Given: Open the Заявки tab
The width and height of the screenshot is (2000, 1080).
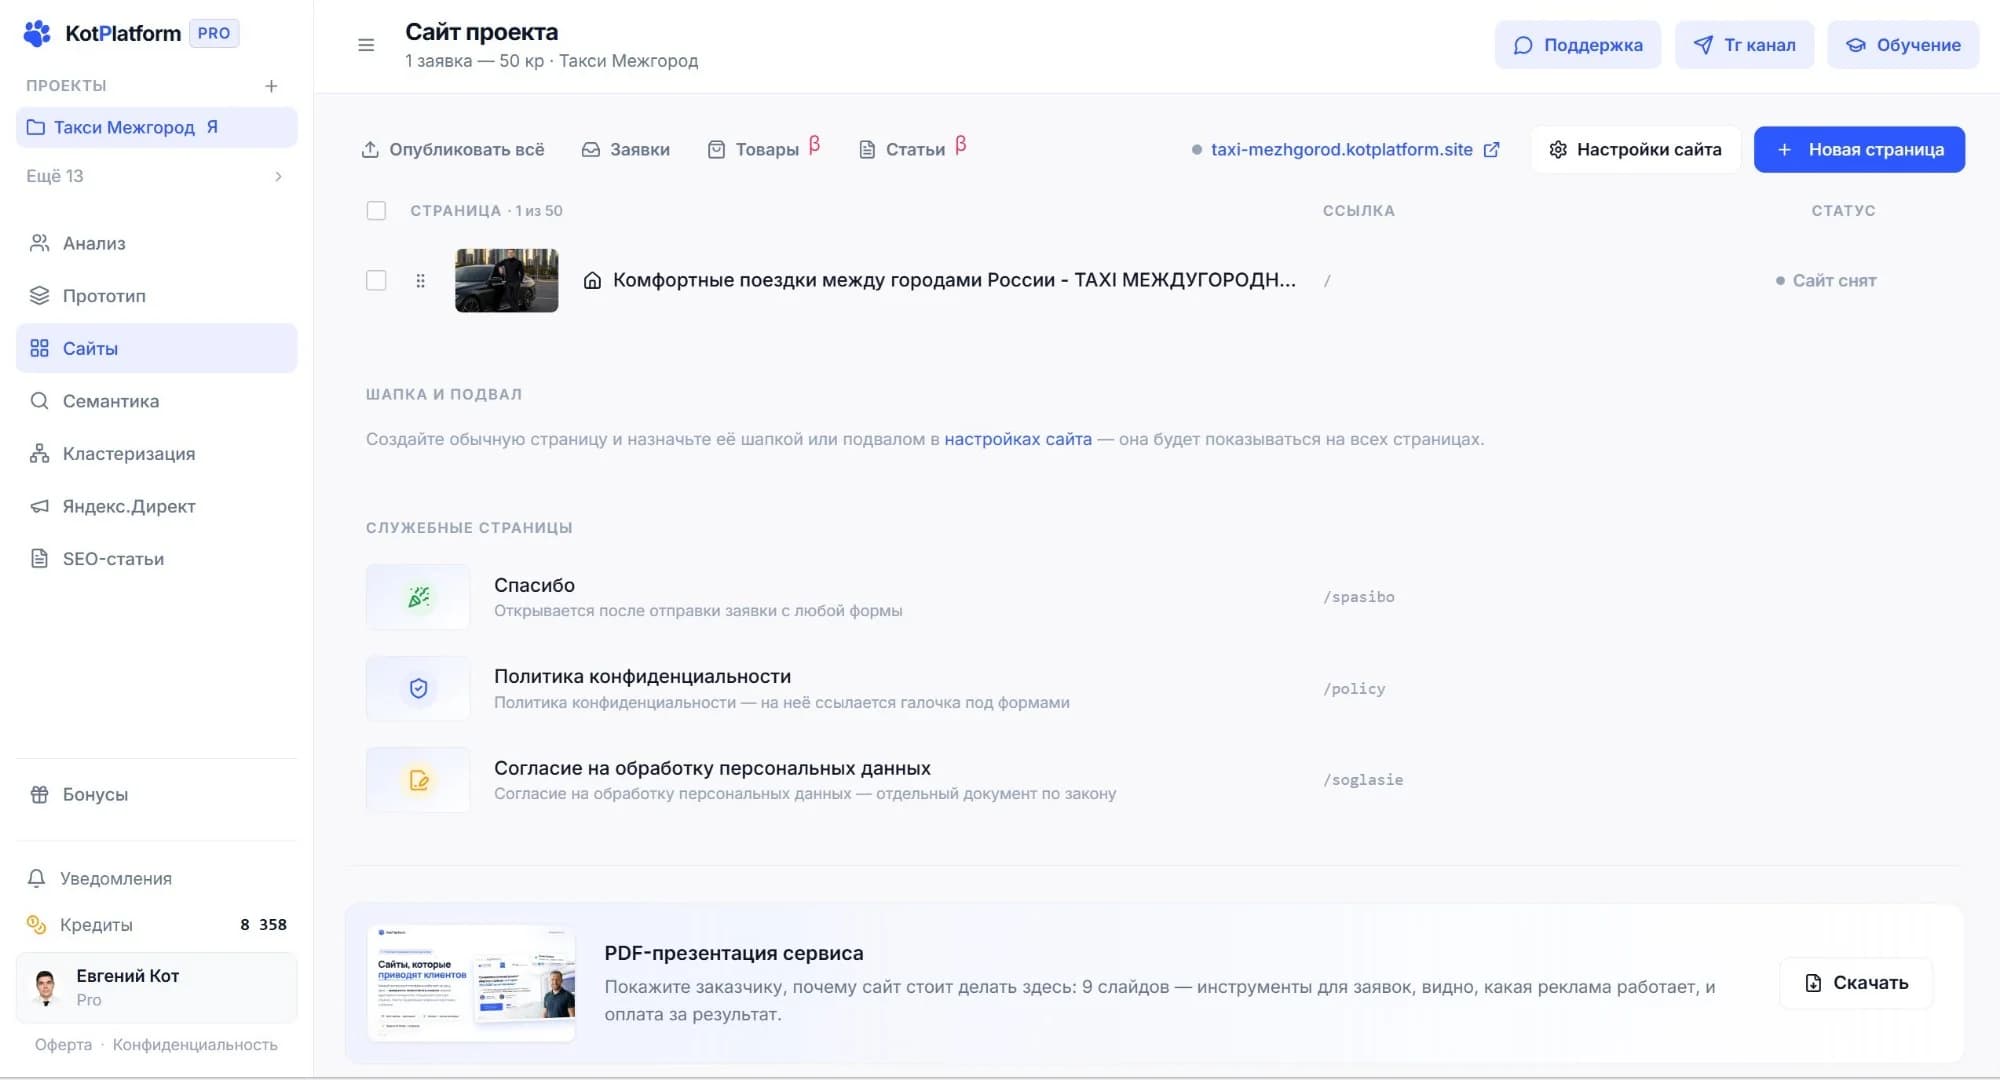Looking at the screenshot, I should [x=626, y=150].
